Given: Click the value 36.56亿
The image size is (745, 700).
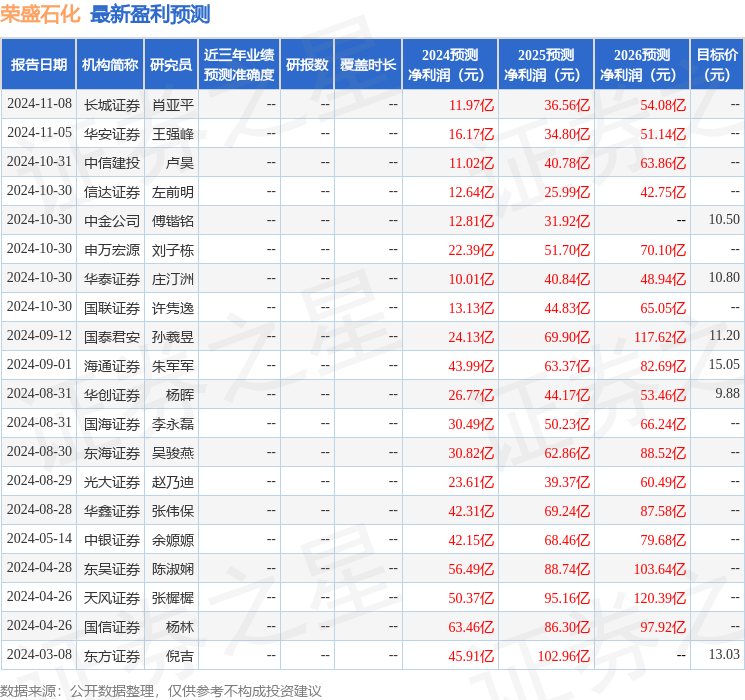Looking at the screenshot, I should coord(567,105).
